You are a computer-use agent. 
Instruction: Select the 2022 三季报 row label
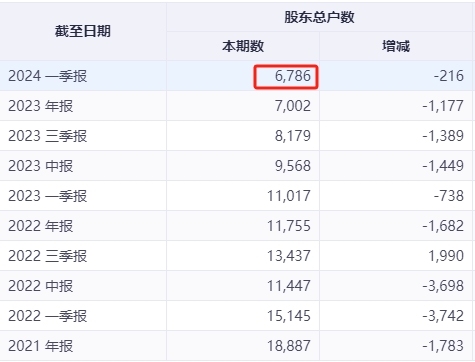[x=48, y=256]
